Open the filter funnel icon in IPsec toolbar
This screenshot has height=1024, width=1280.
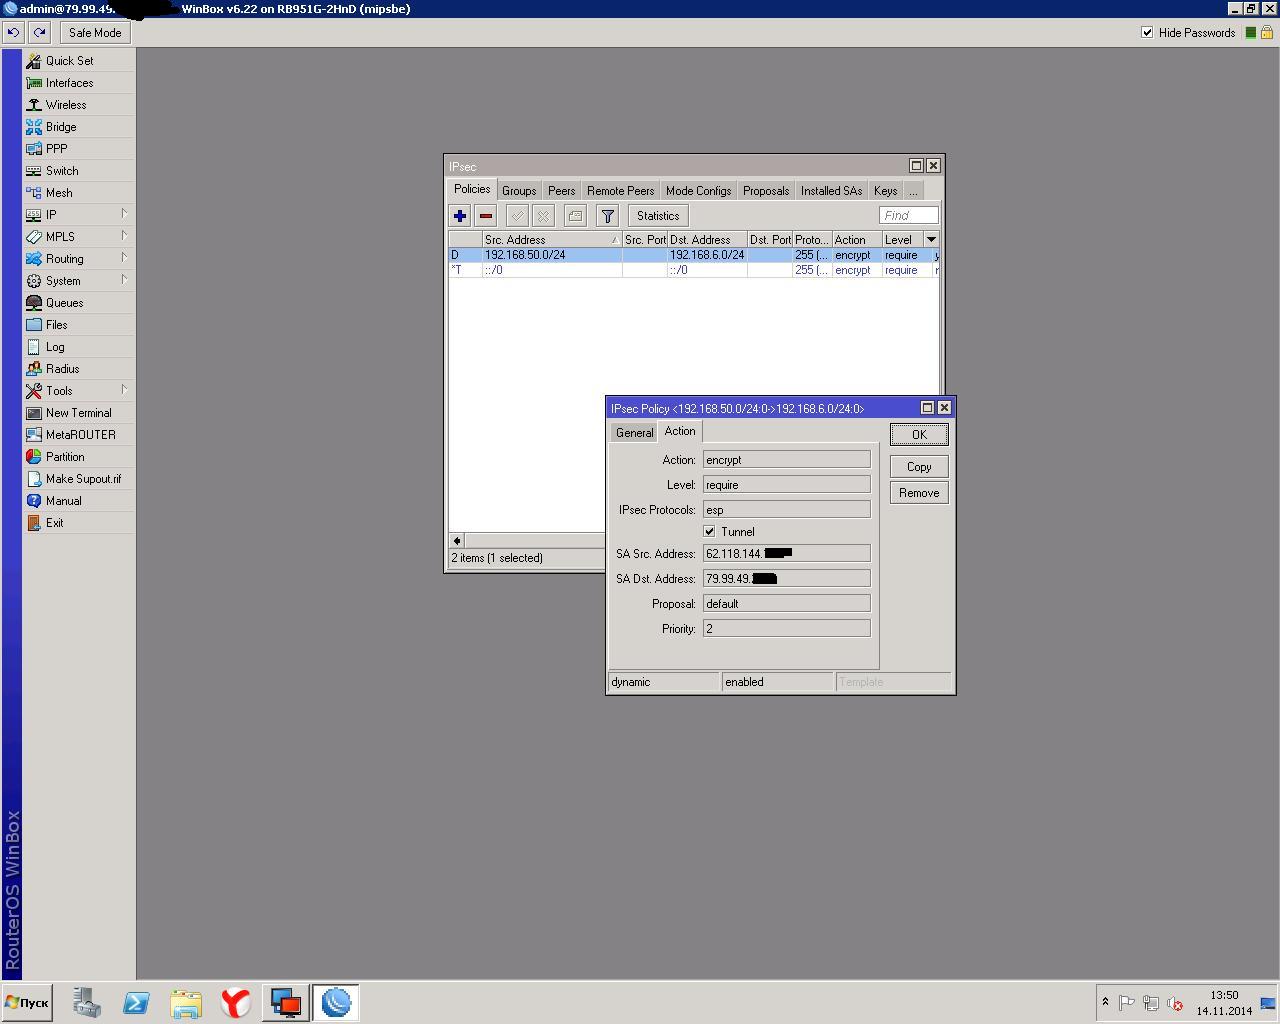point(607,216)
